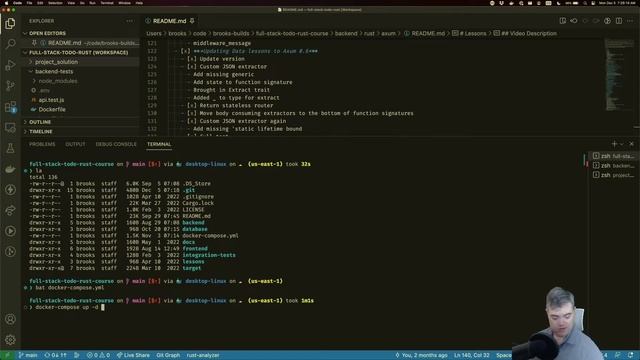The image size is (640, 360).
Task: Click the 'brooks' breadcrumb segment
Action: click(177, 33)
